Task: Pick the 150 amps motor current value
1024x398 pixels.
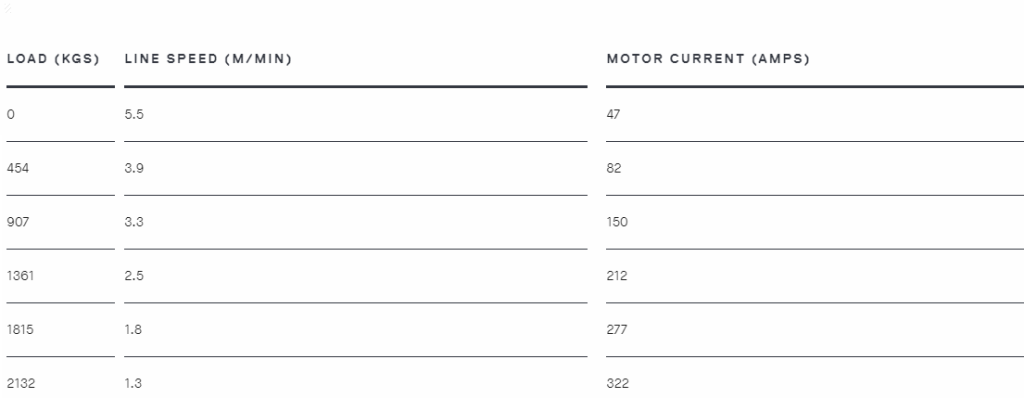Action: tap(616, 222)
